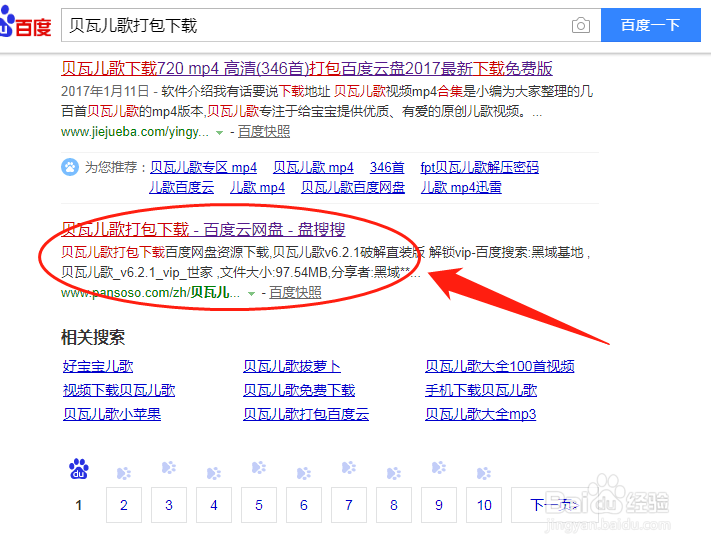Click the 百度一下 search button

(x=651, y=25)
